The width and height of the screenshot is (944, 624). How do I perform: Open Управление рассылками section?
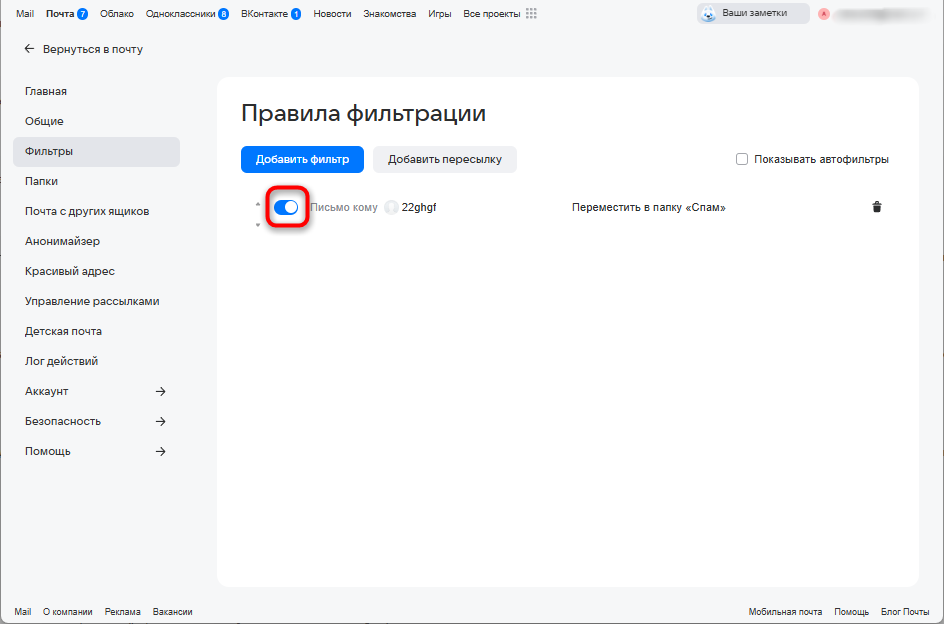(x=96, y=301)
